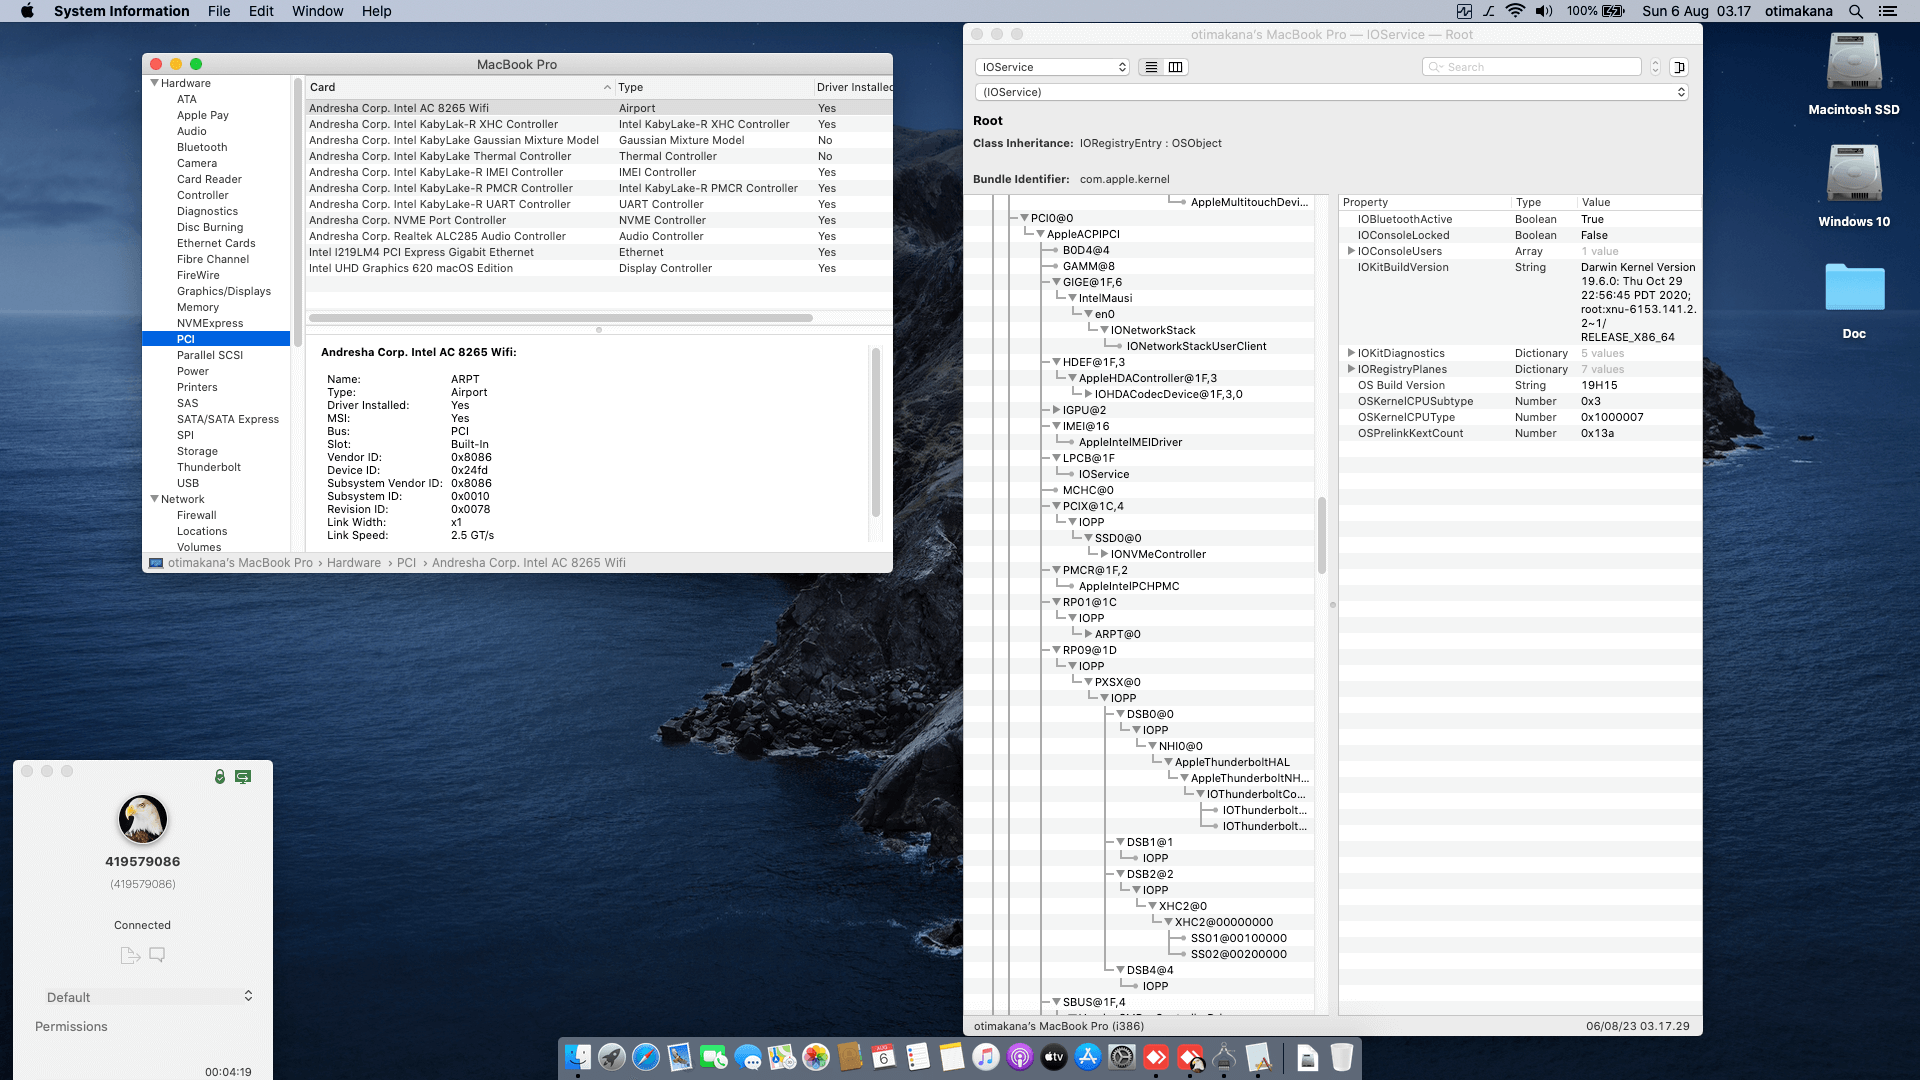Screen dimensions: 1920x1080
Task: Launch Launchpad from the dock
Action: tap(612, 1057)
